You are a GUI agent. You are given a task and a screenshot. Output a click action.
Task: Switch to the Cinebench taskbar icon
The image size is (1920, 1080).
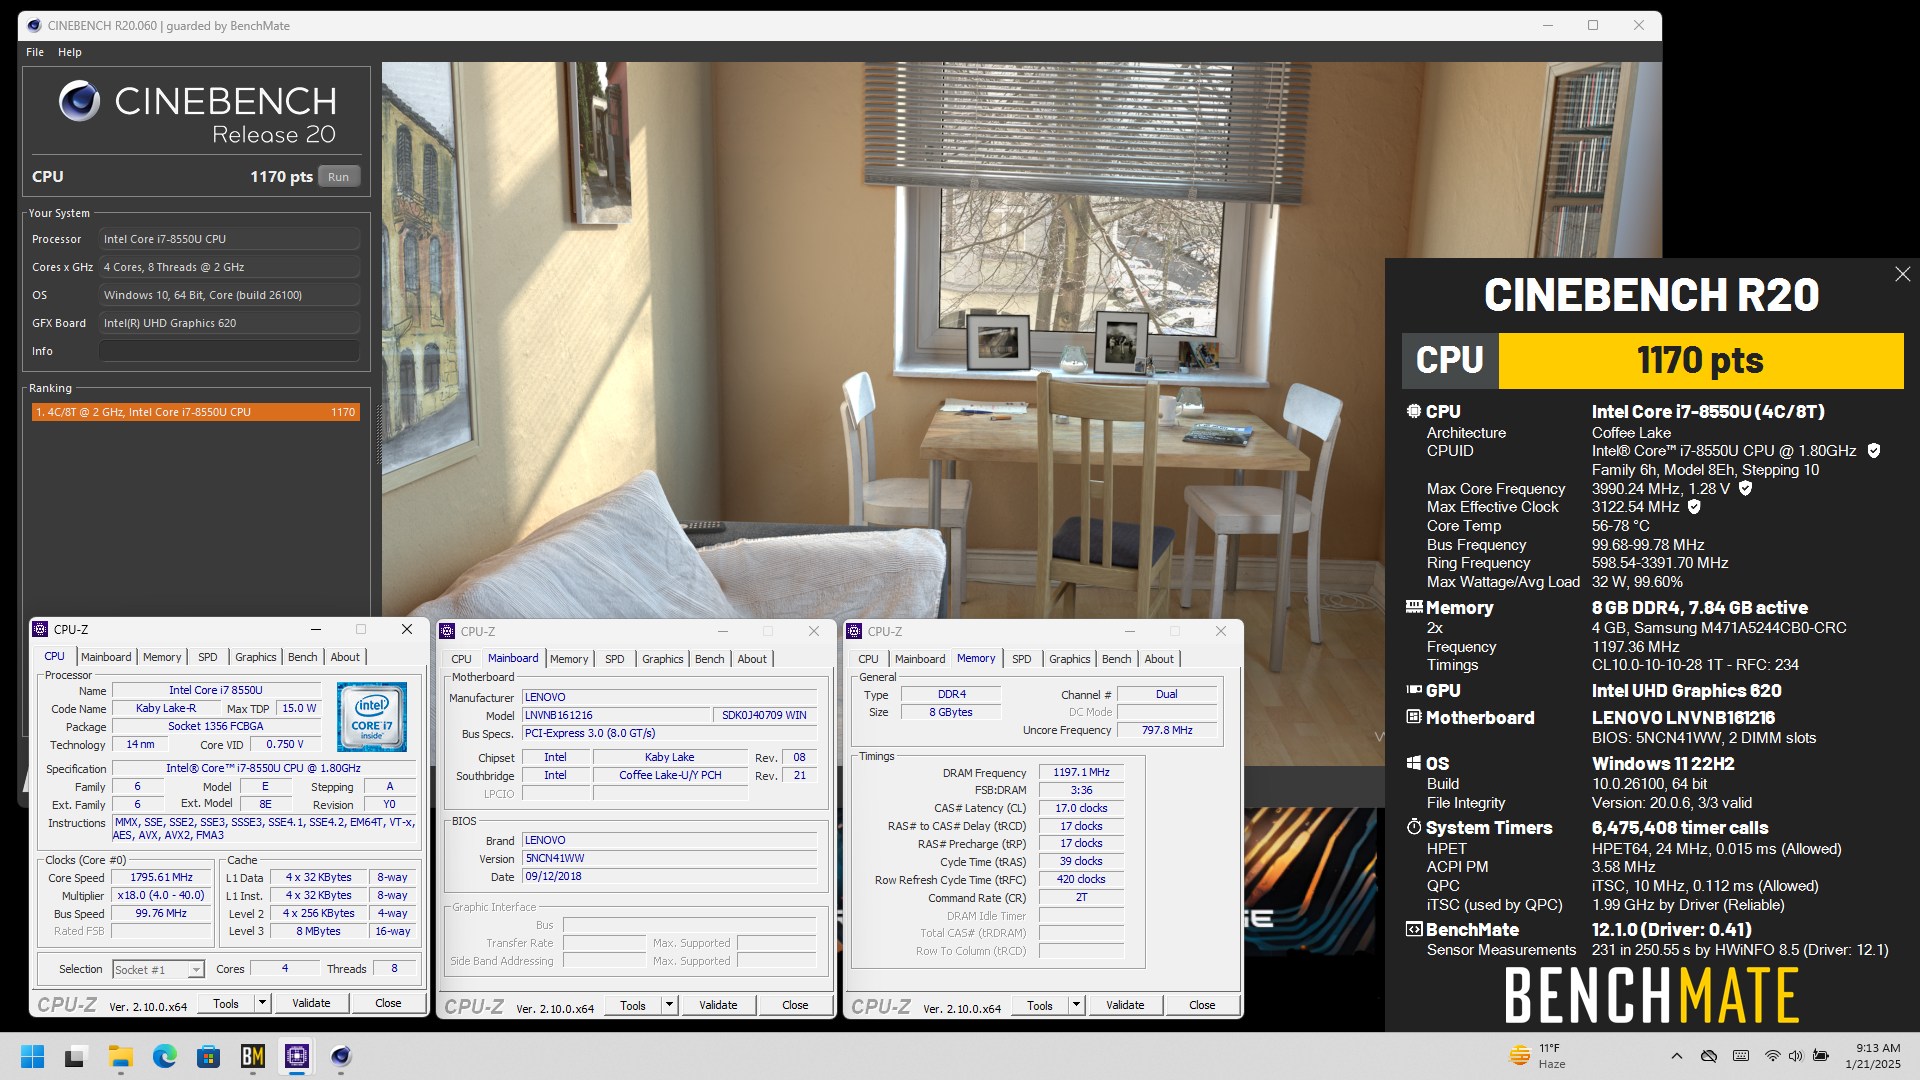[341, 1056]
